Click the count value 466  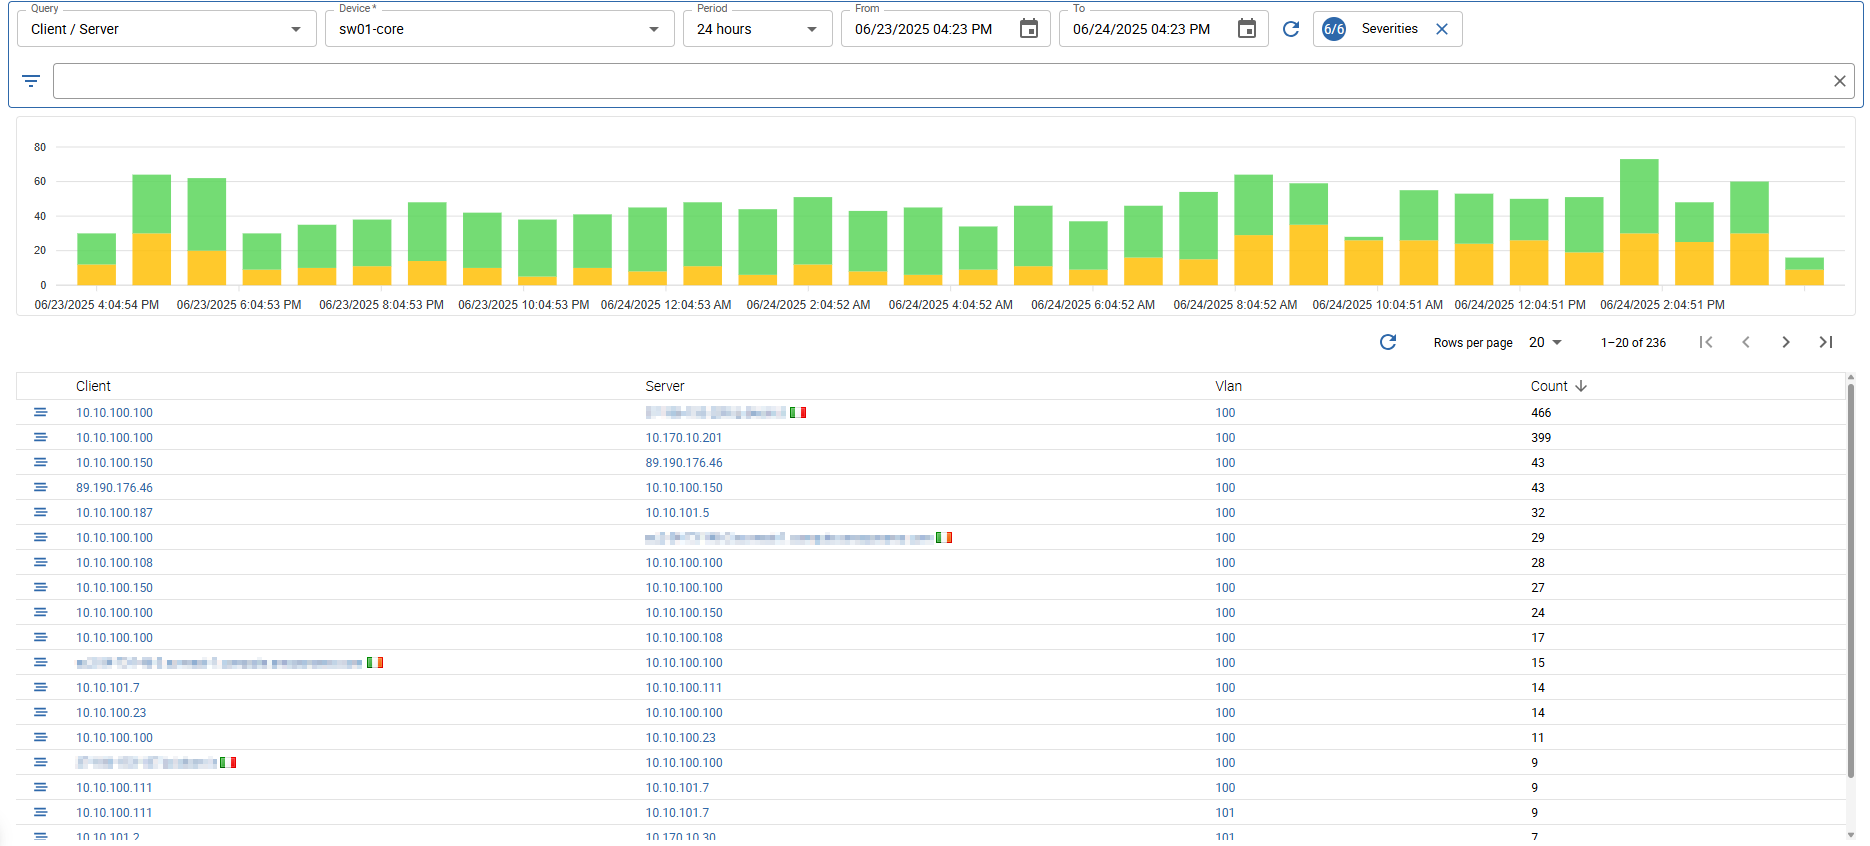(1541, 413)
